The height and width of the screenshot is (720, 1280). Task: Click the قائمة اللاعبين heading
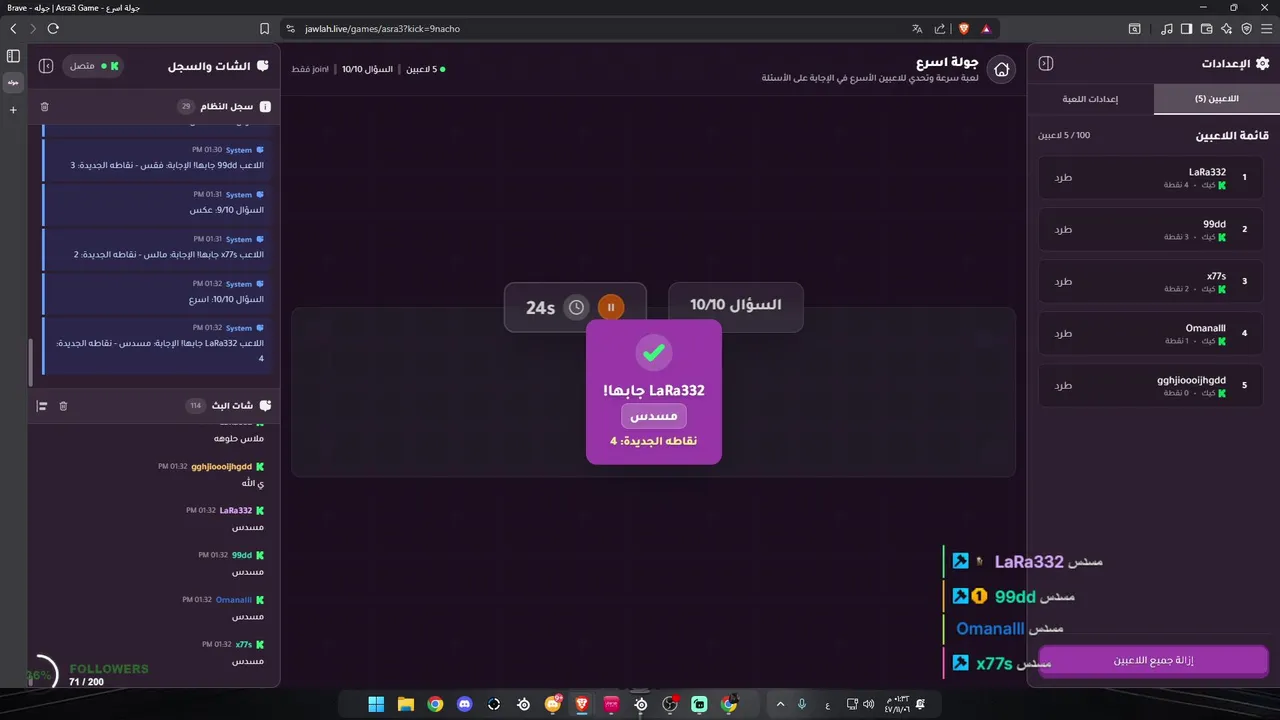1232,136
